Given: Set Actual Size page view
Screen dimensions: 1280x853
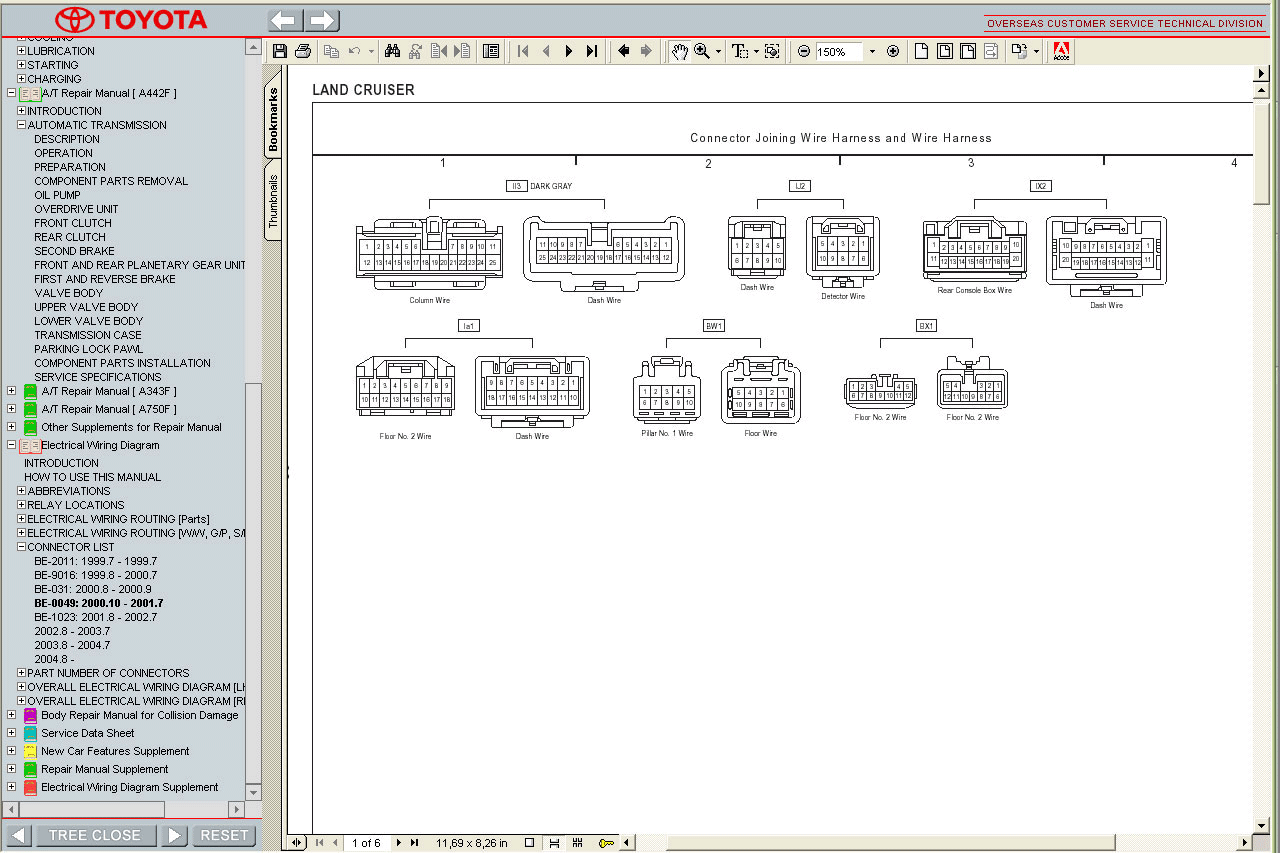Looking at the screenshot, I should coord(922,51).
